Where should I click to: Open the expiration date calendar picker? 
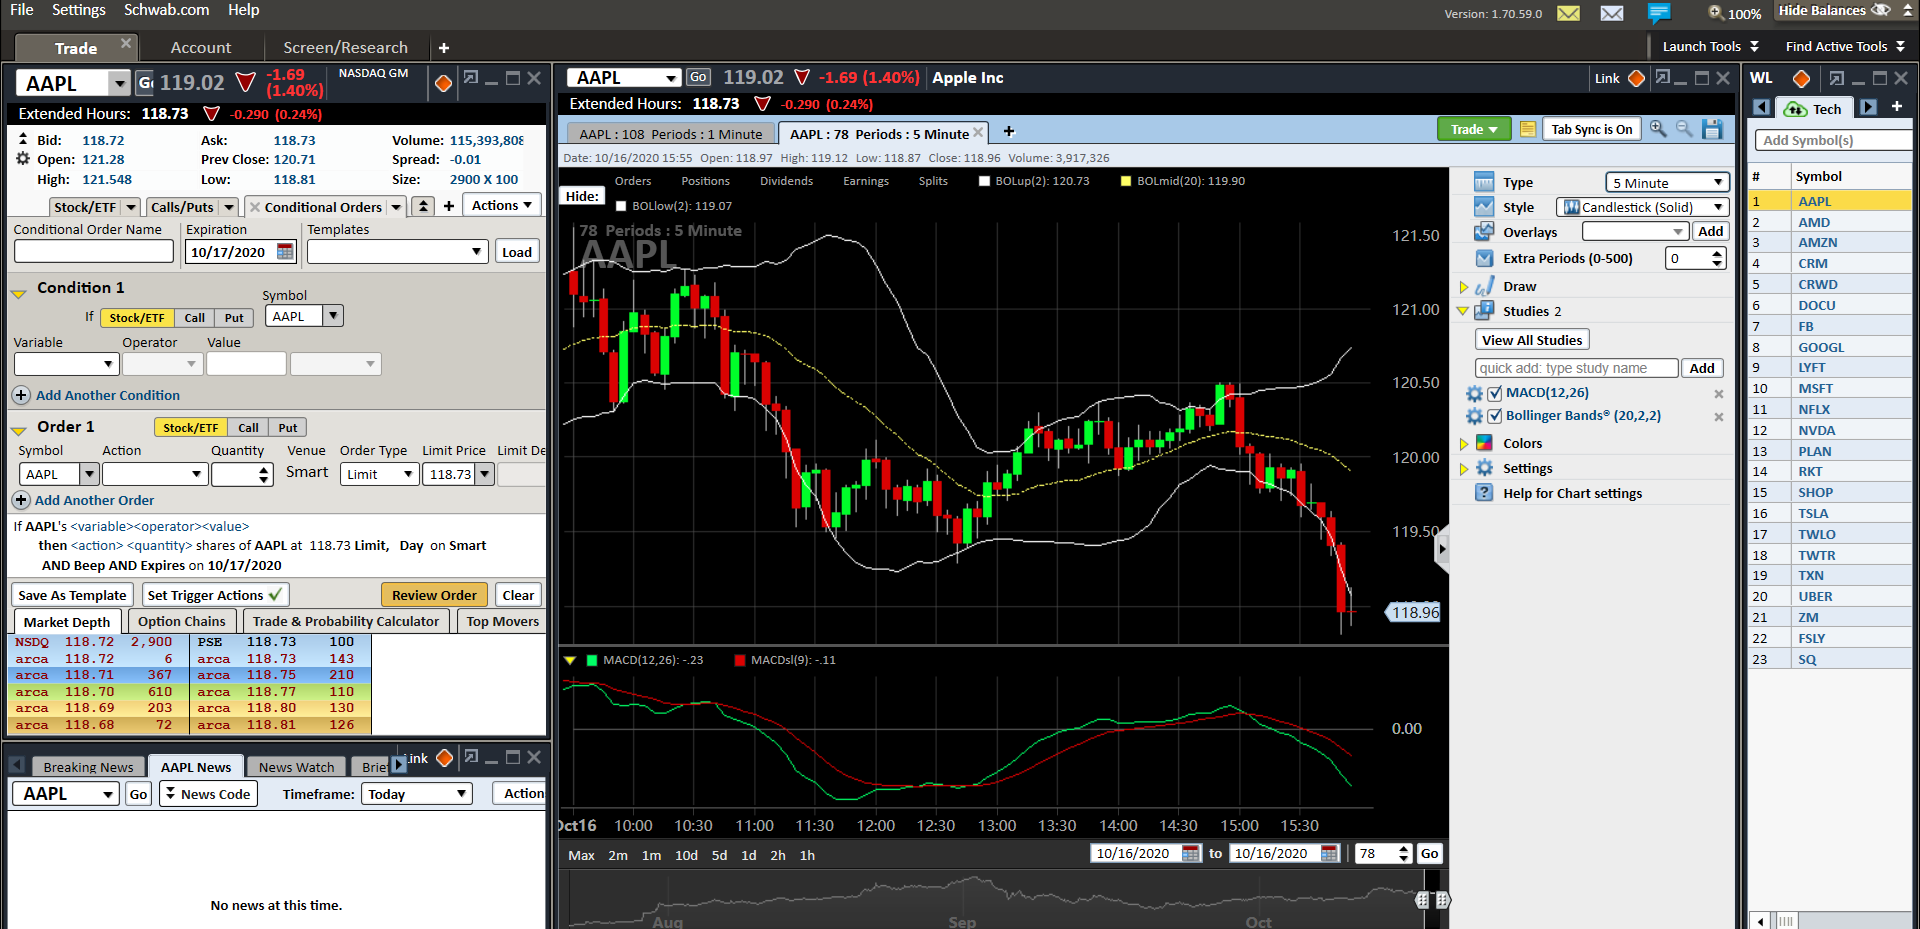[286, 252]
